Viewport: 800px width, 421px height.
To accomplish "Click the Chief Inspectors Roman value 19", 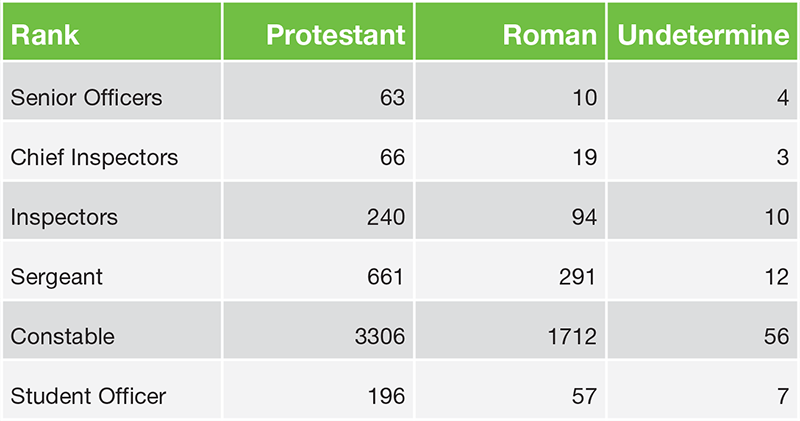I will point(584,158).
